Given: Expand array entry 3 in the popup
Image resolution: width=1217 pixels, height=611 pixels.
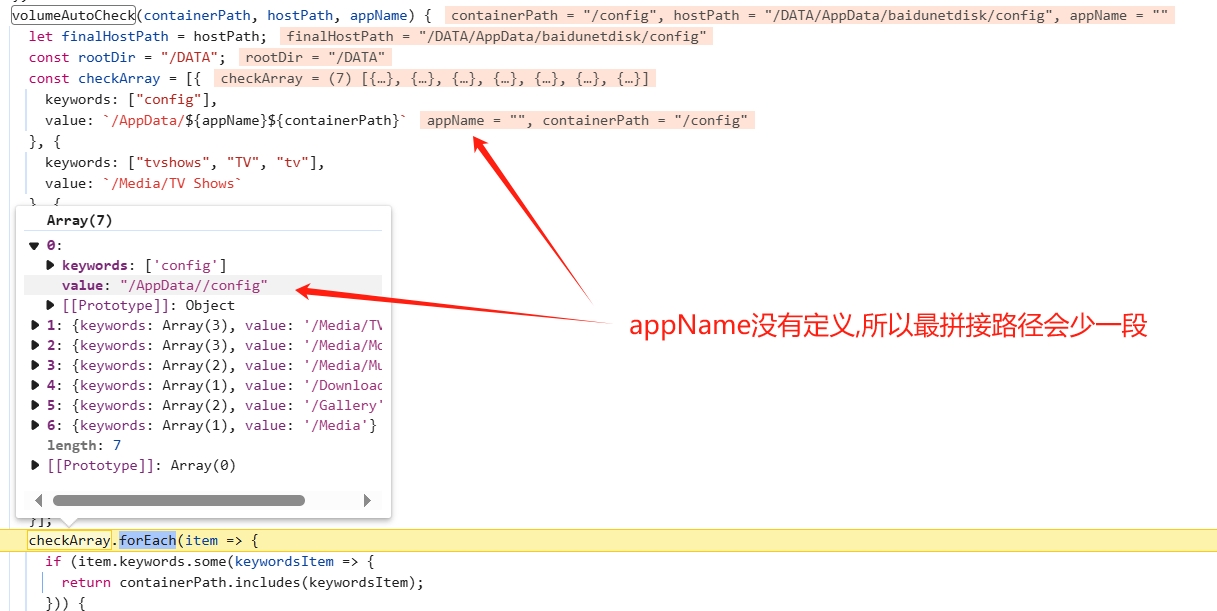Looking at the screenshot, I should point(36,365).
